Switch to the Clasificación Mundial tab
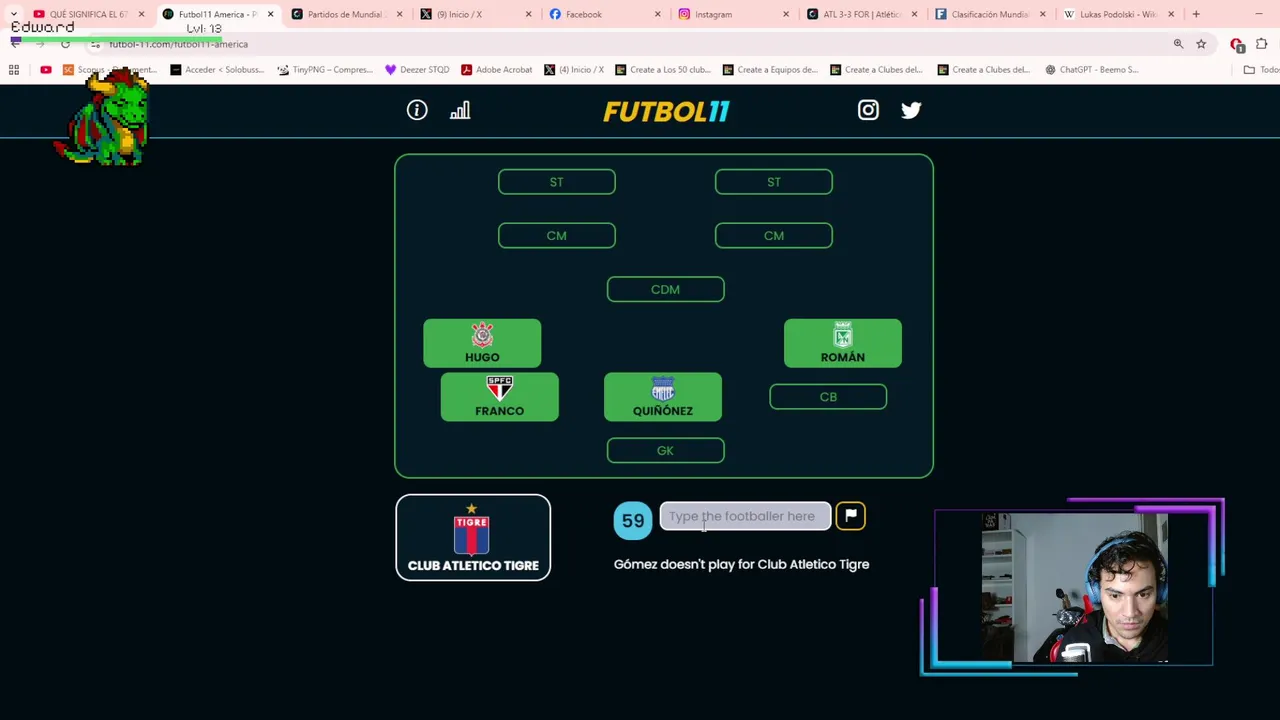The height and width of the screenshot is (720, 1280). click(990, 14)
